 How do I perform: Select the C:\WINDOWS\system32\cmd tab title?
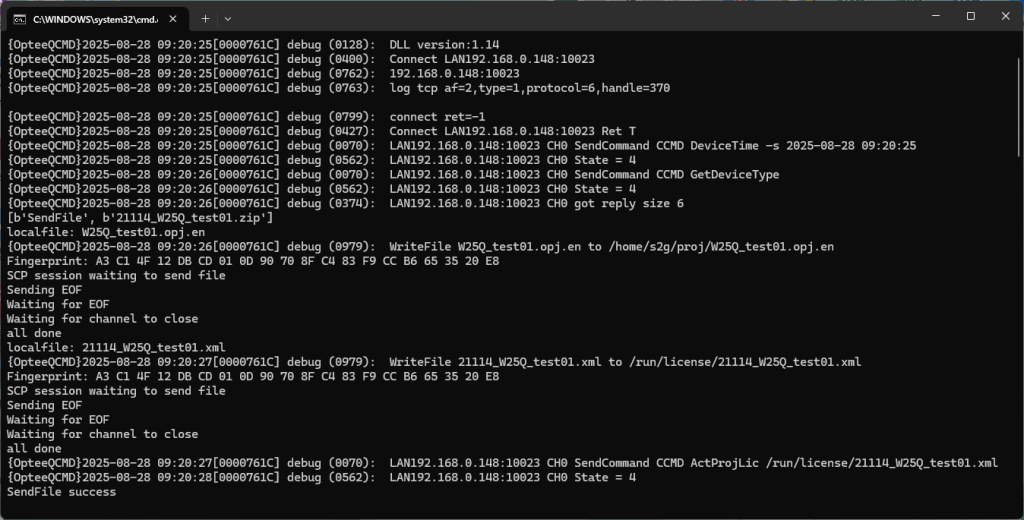pyautogui.click(x=95, y=20)
